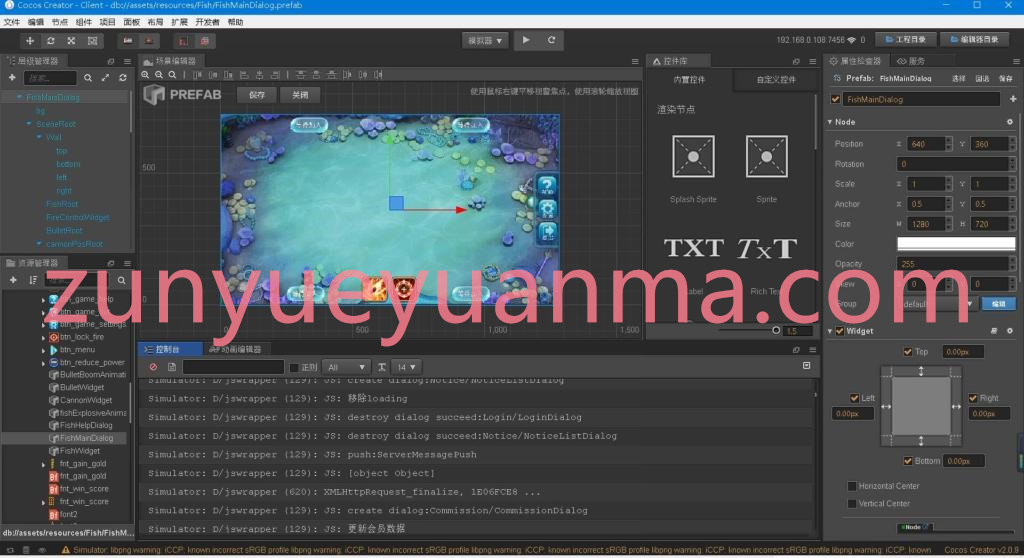Click hierarchy search magnifier icon
1024x558 pixels.
pyautogui.click(x=88, y=78)
